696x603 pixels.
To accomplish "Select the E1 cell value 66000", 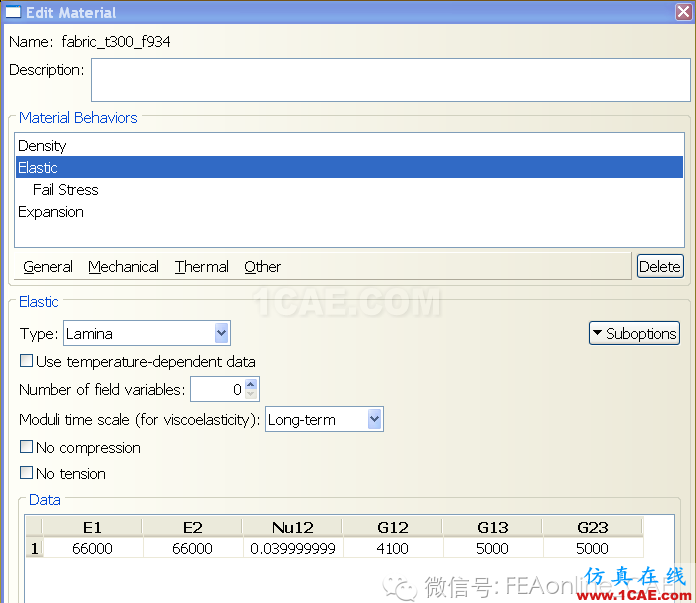I will 92,548.
